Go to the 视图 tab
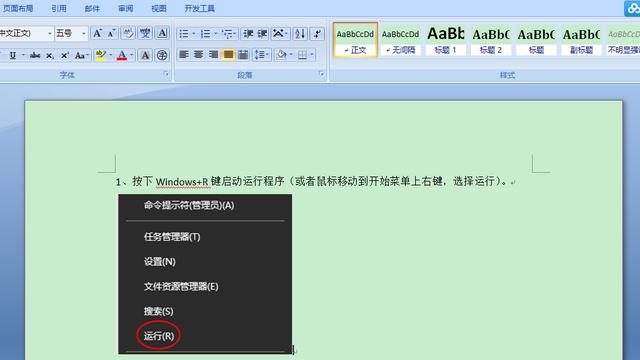This screenshot has width=640, height=360. point(159,8)
